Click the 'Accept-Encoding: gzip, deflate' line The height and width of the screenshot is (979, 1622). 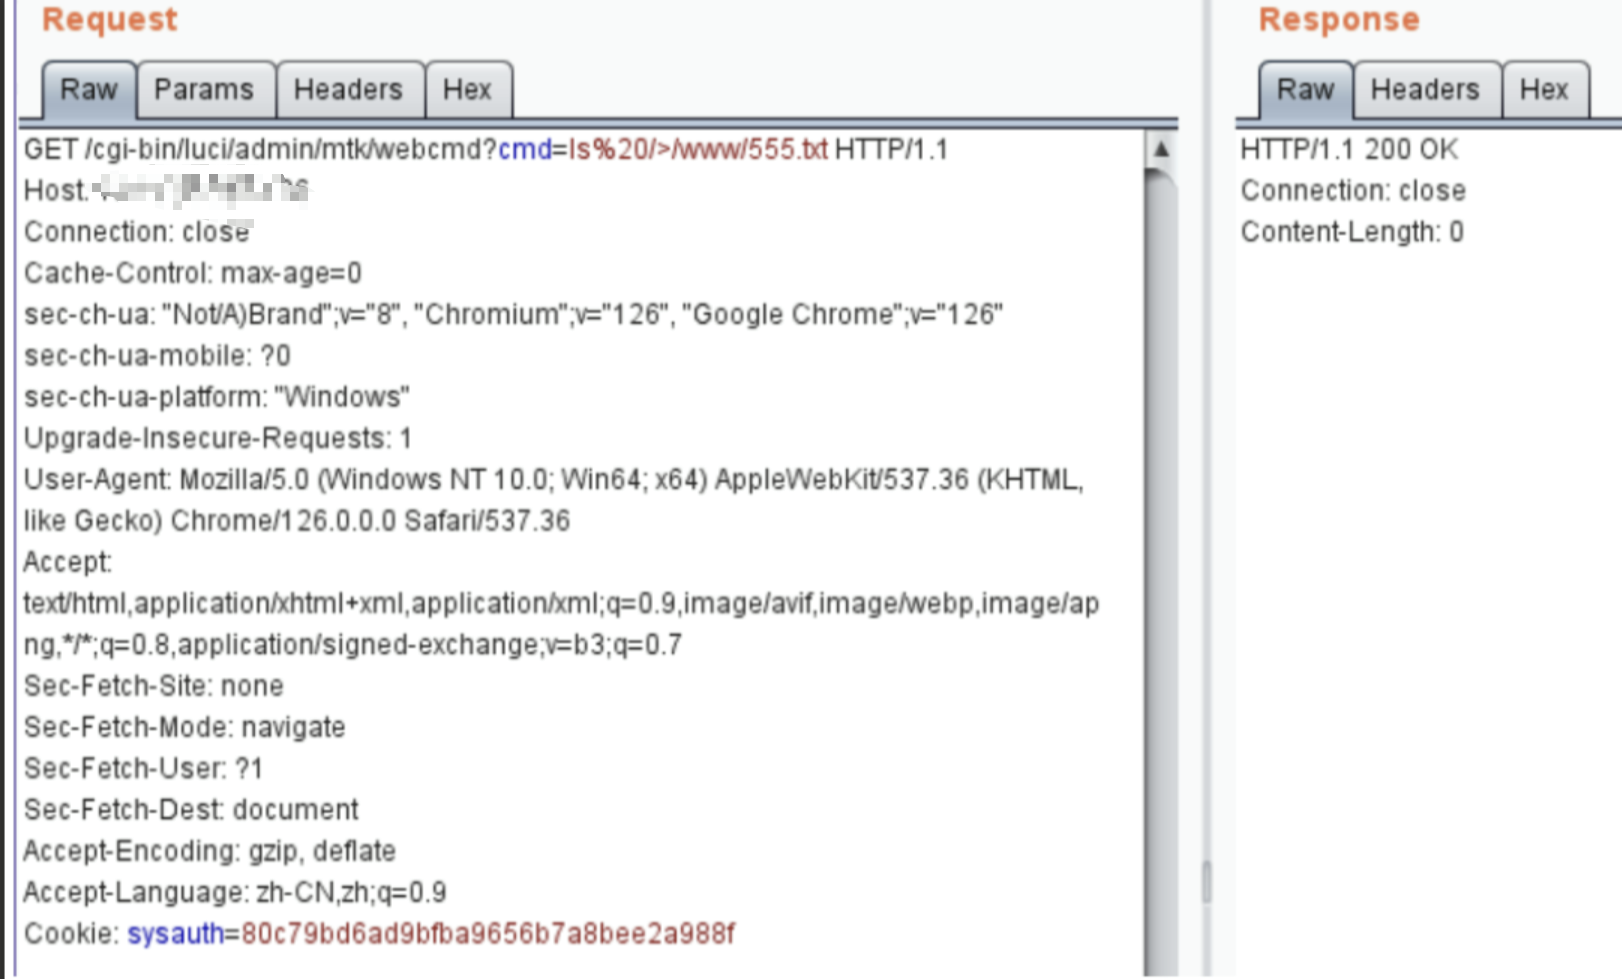point(210,851)
